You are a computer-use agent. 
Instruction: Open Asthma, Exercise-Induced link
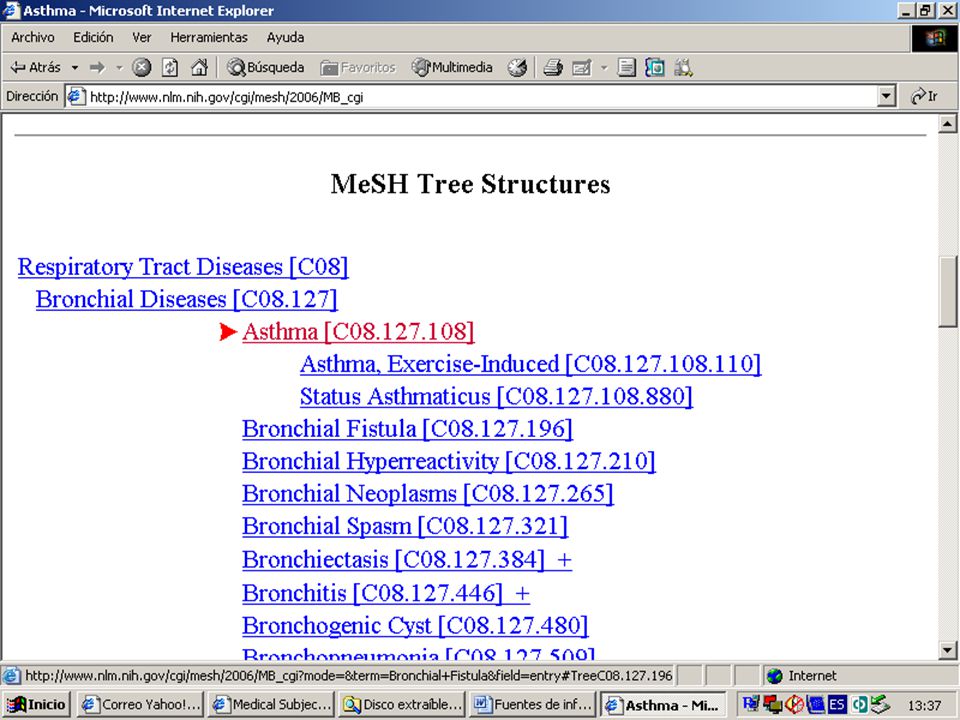click(x=531, y=364)
